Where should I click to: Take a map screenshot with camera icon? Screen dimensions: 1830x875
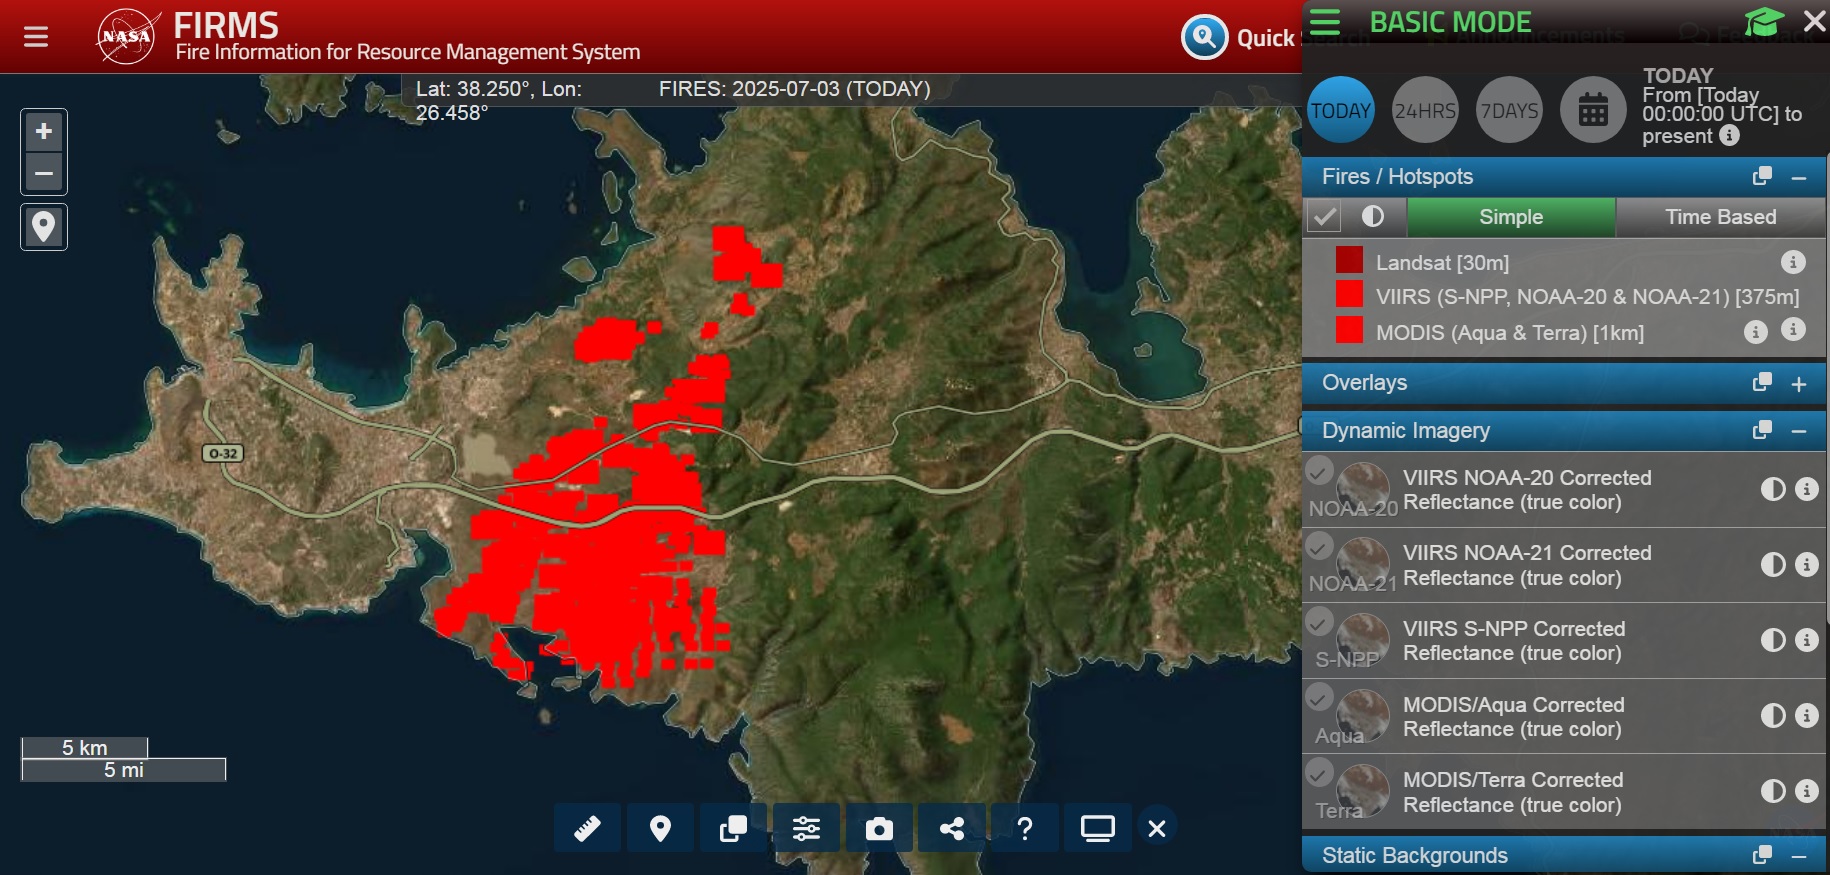879,828
